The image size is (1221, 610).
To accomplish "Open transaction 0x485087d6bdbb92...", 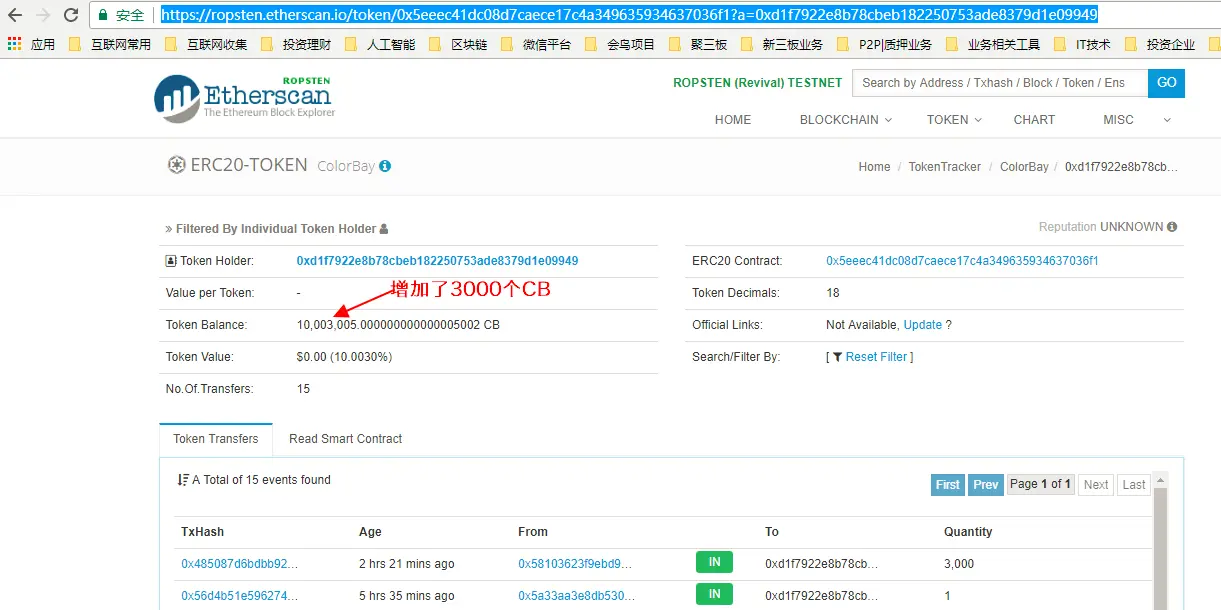I will 239,564.
